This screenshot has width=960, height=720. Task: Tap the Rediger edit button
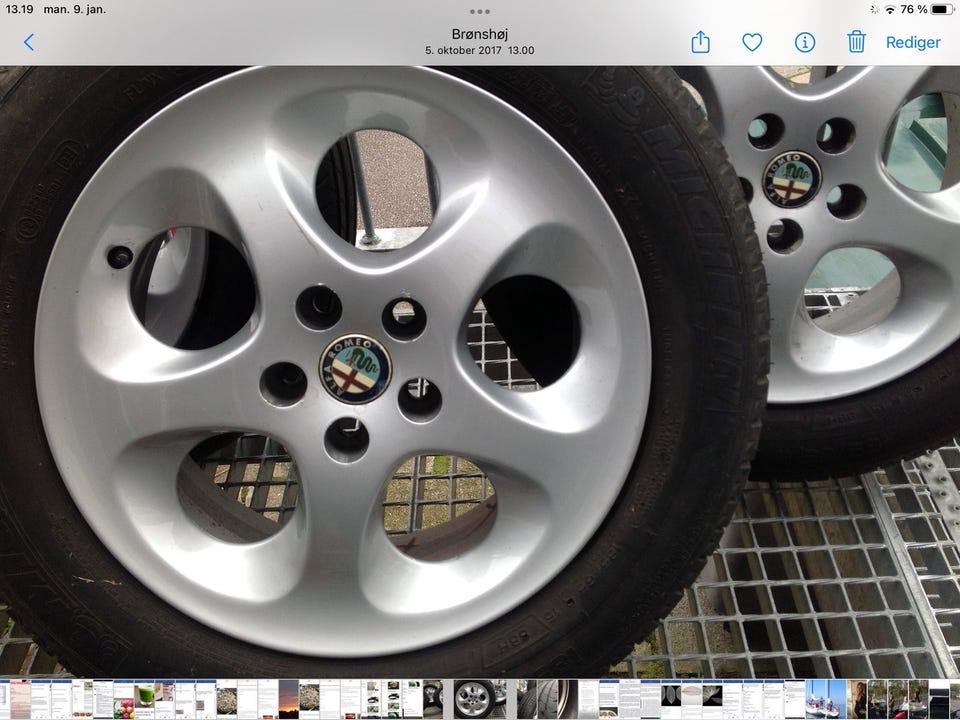click(913, 42)
